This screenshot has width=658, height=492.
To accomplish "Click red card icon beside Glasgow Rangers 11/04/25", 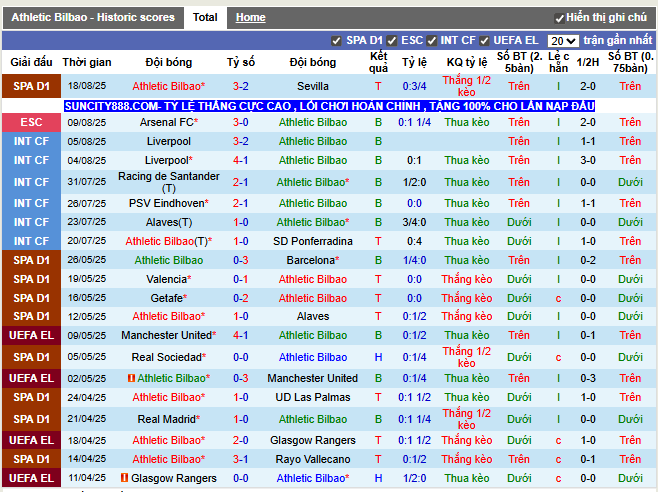I will pos(124,478).
